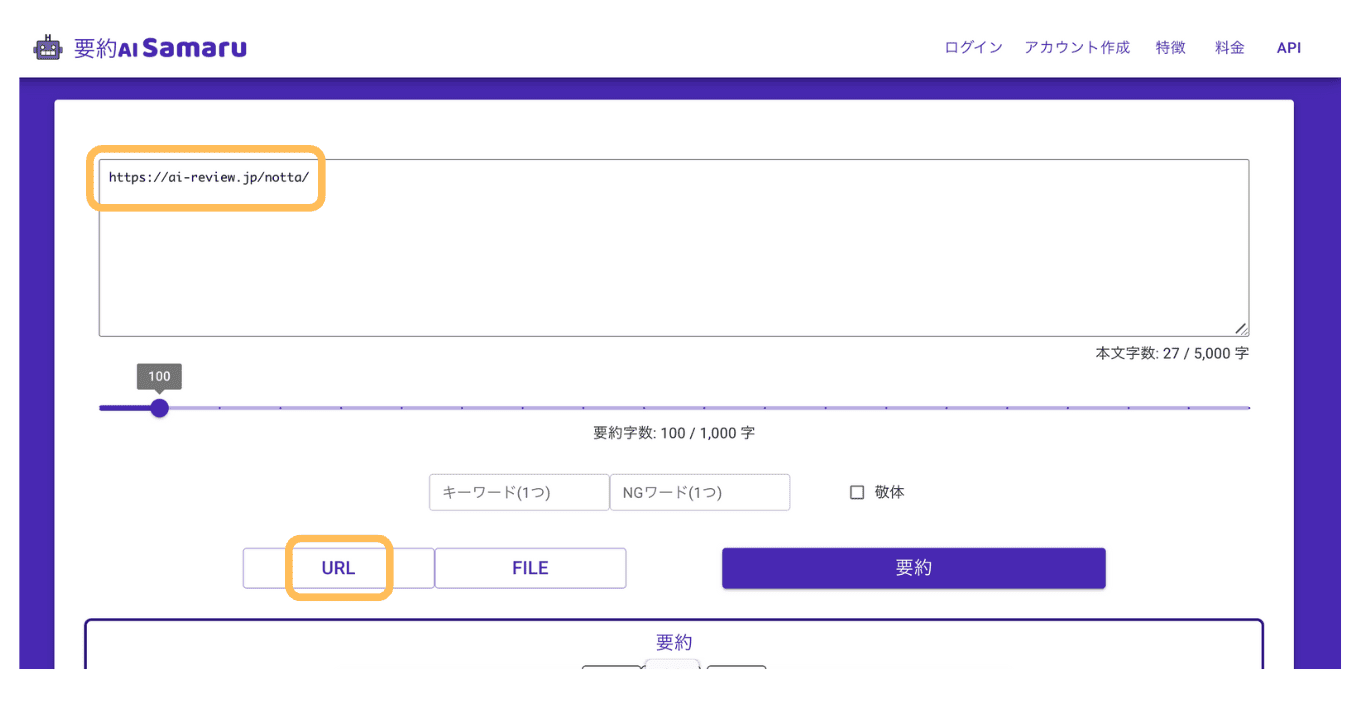1360x712 pixels.
Task: Click the URL button
Action: pyautogui.click(x=338, y=568)
